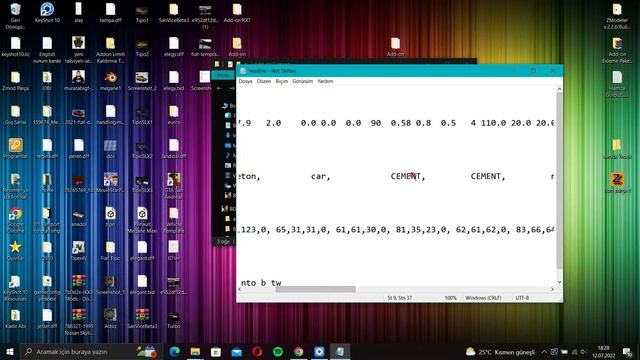Click the 100% zoom status entry
The height and width of the screenshot is (360, 640).
tap(451, 298)
